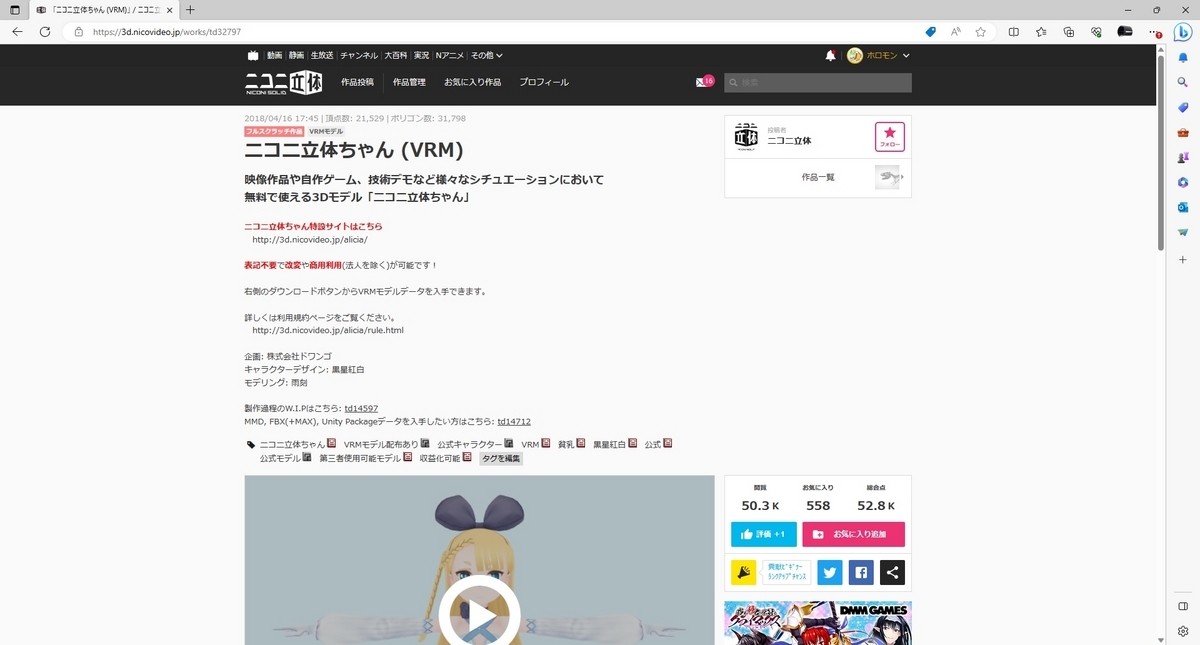1200x645 pixels.
Task: Click the Niconi Solid logo
Action: pos(283,83)
